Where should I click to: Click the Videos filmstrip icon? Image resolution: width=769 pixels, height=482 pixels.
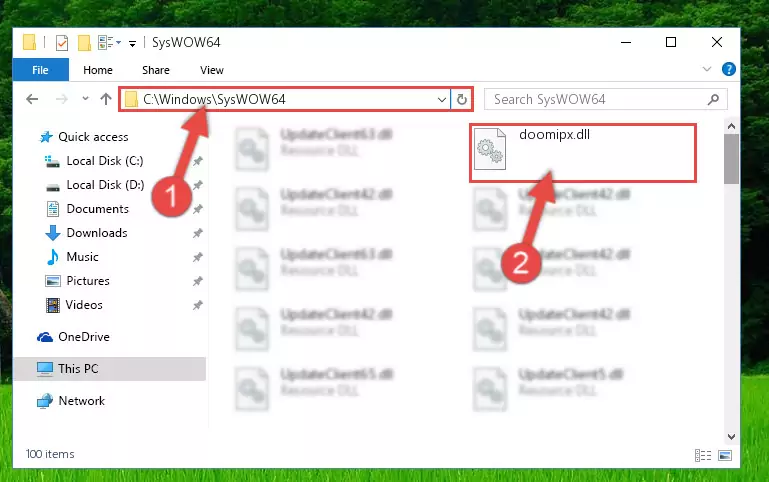52,305
